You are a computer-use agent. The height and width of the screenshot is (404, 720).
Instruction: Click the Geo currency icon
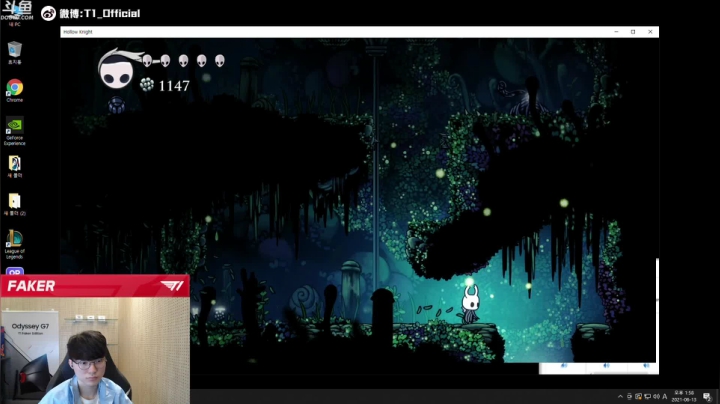click(147, 84)
